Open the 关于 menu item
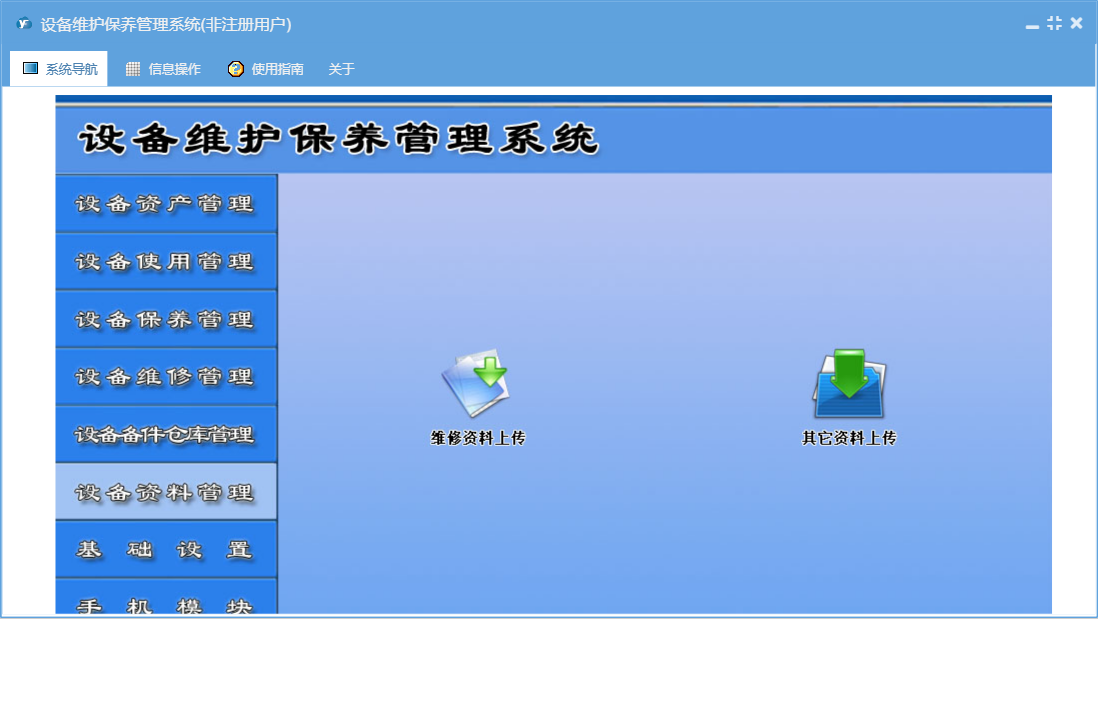 coord(341,69)
